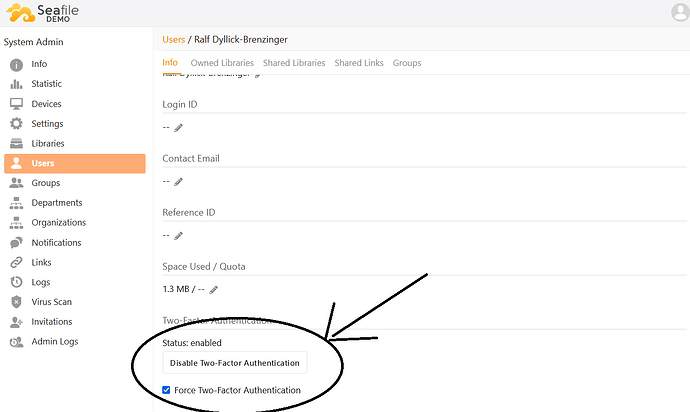
Task: Click the Seafile Demo logo
Action: pos(43,13)
